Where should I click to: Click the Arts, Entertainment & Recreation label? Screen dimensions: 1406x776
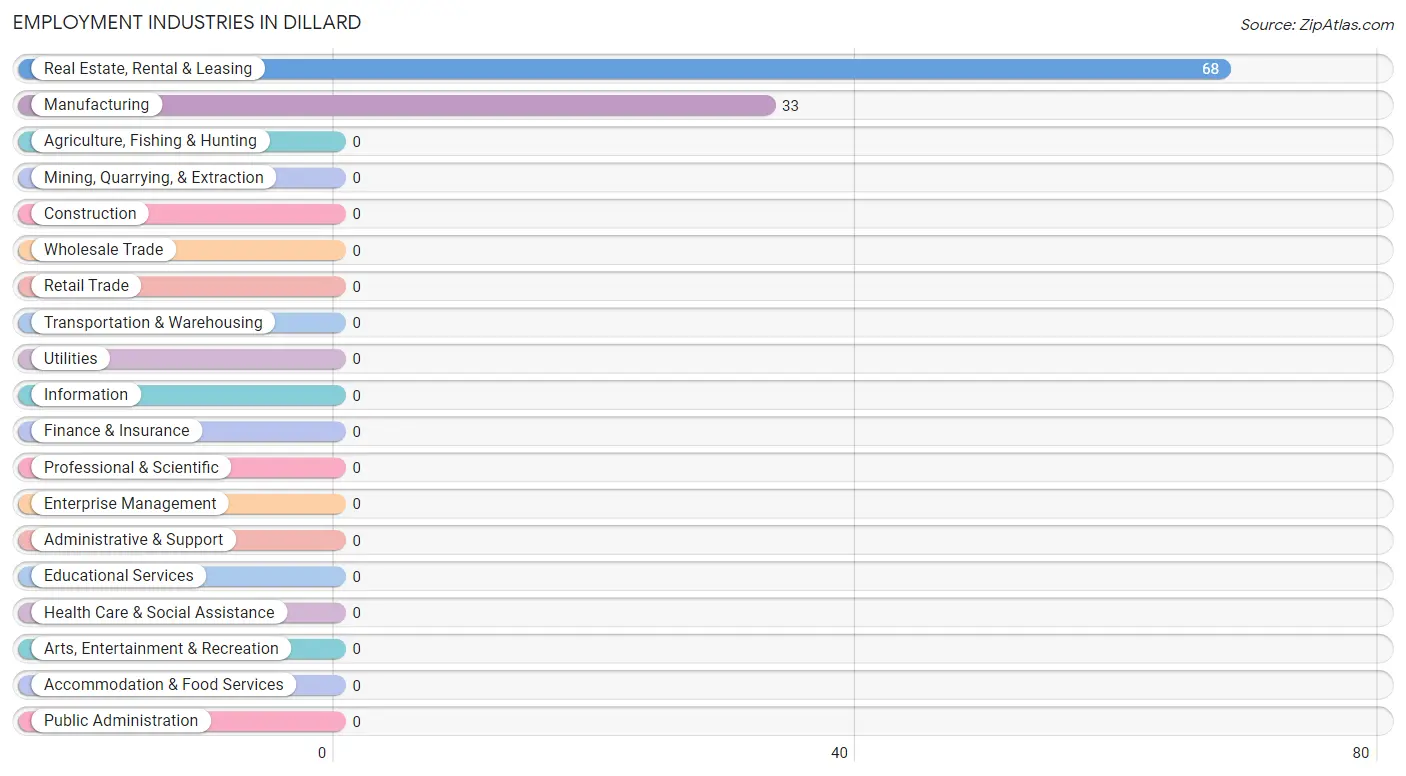(x=161, y=649)
